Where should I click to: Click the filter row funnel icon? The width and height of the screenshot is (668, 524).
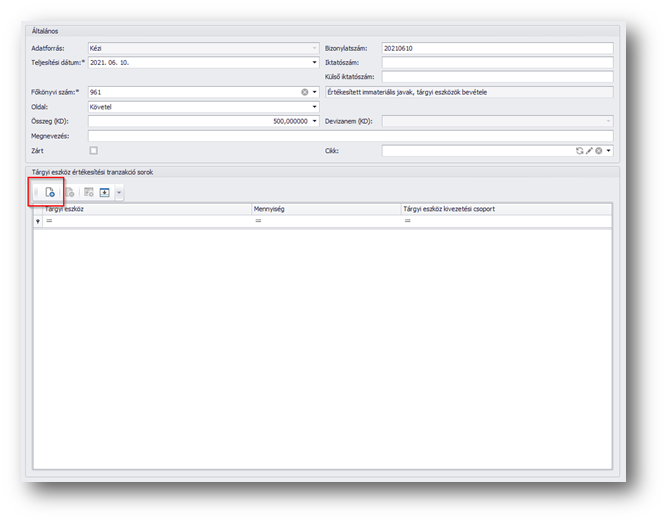point(39,220)
